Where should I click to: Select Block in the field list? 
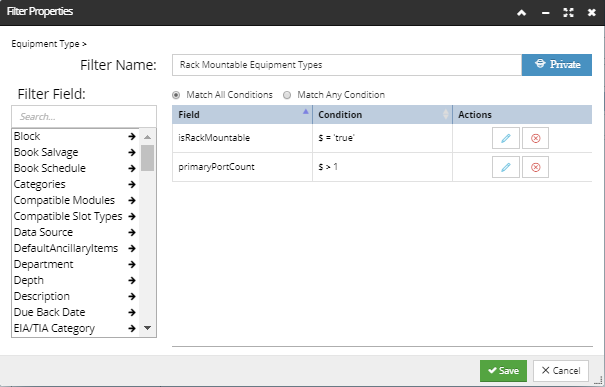[x=27, y=136]
